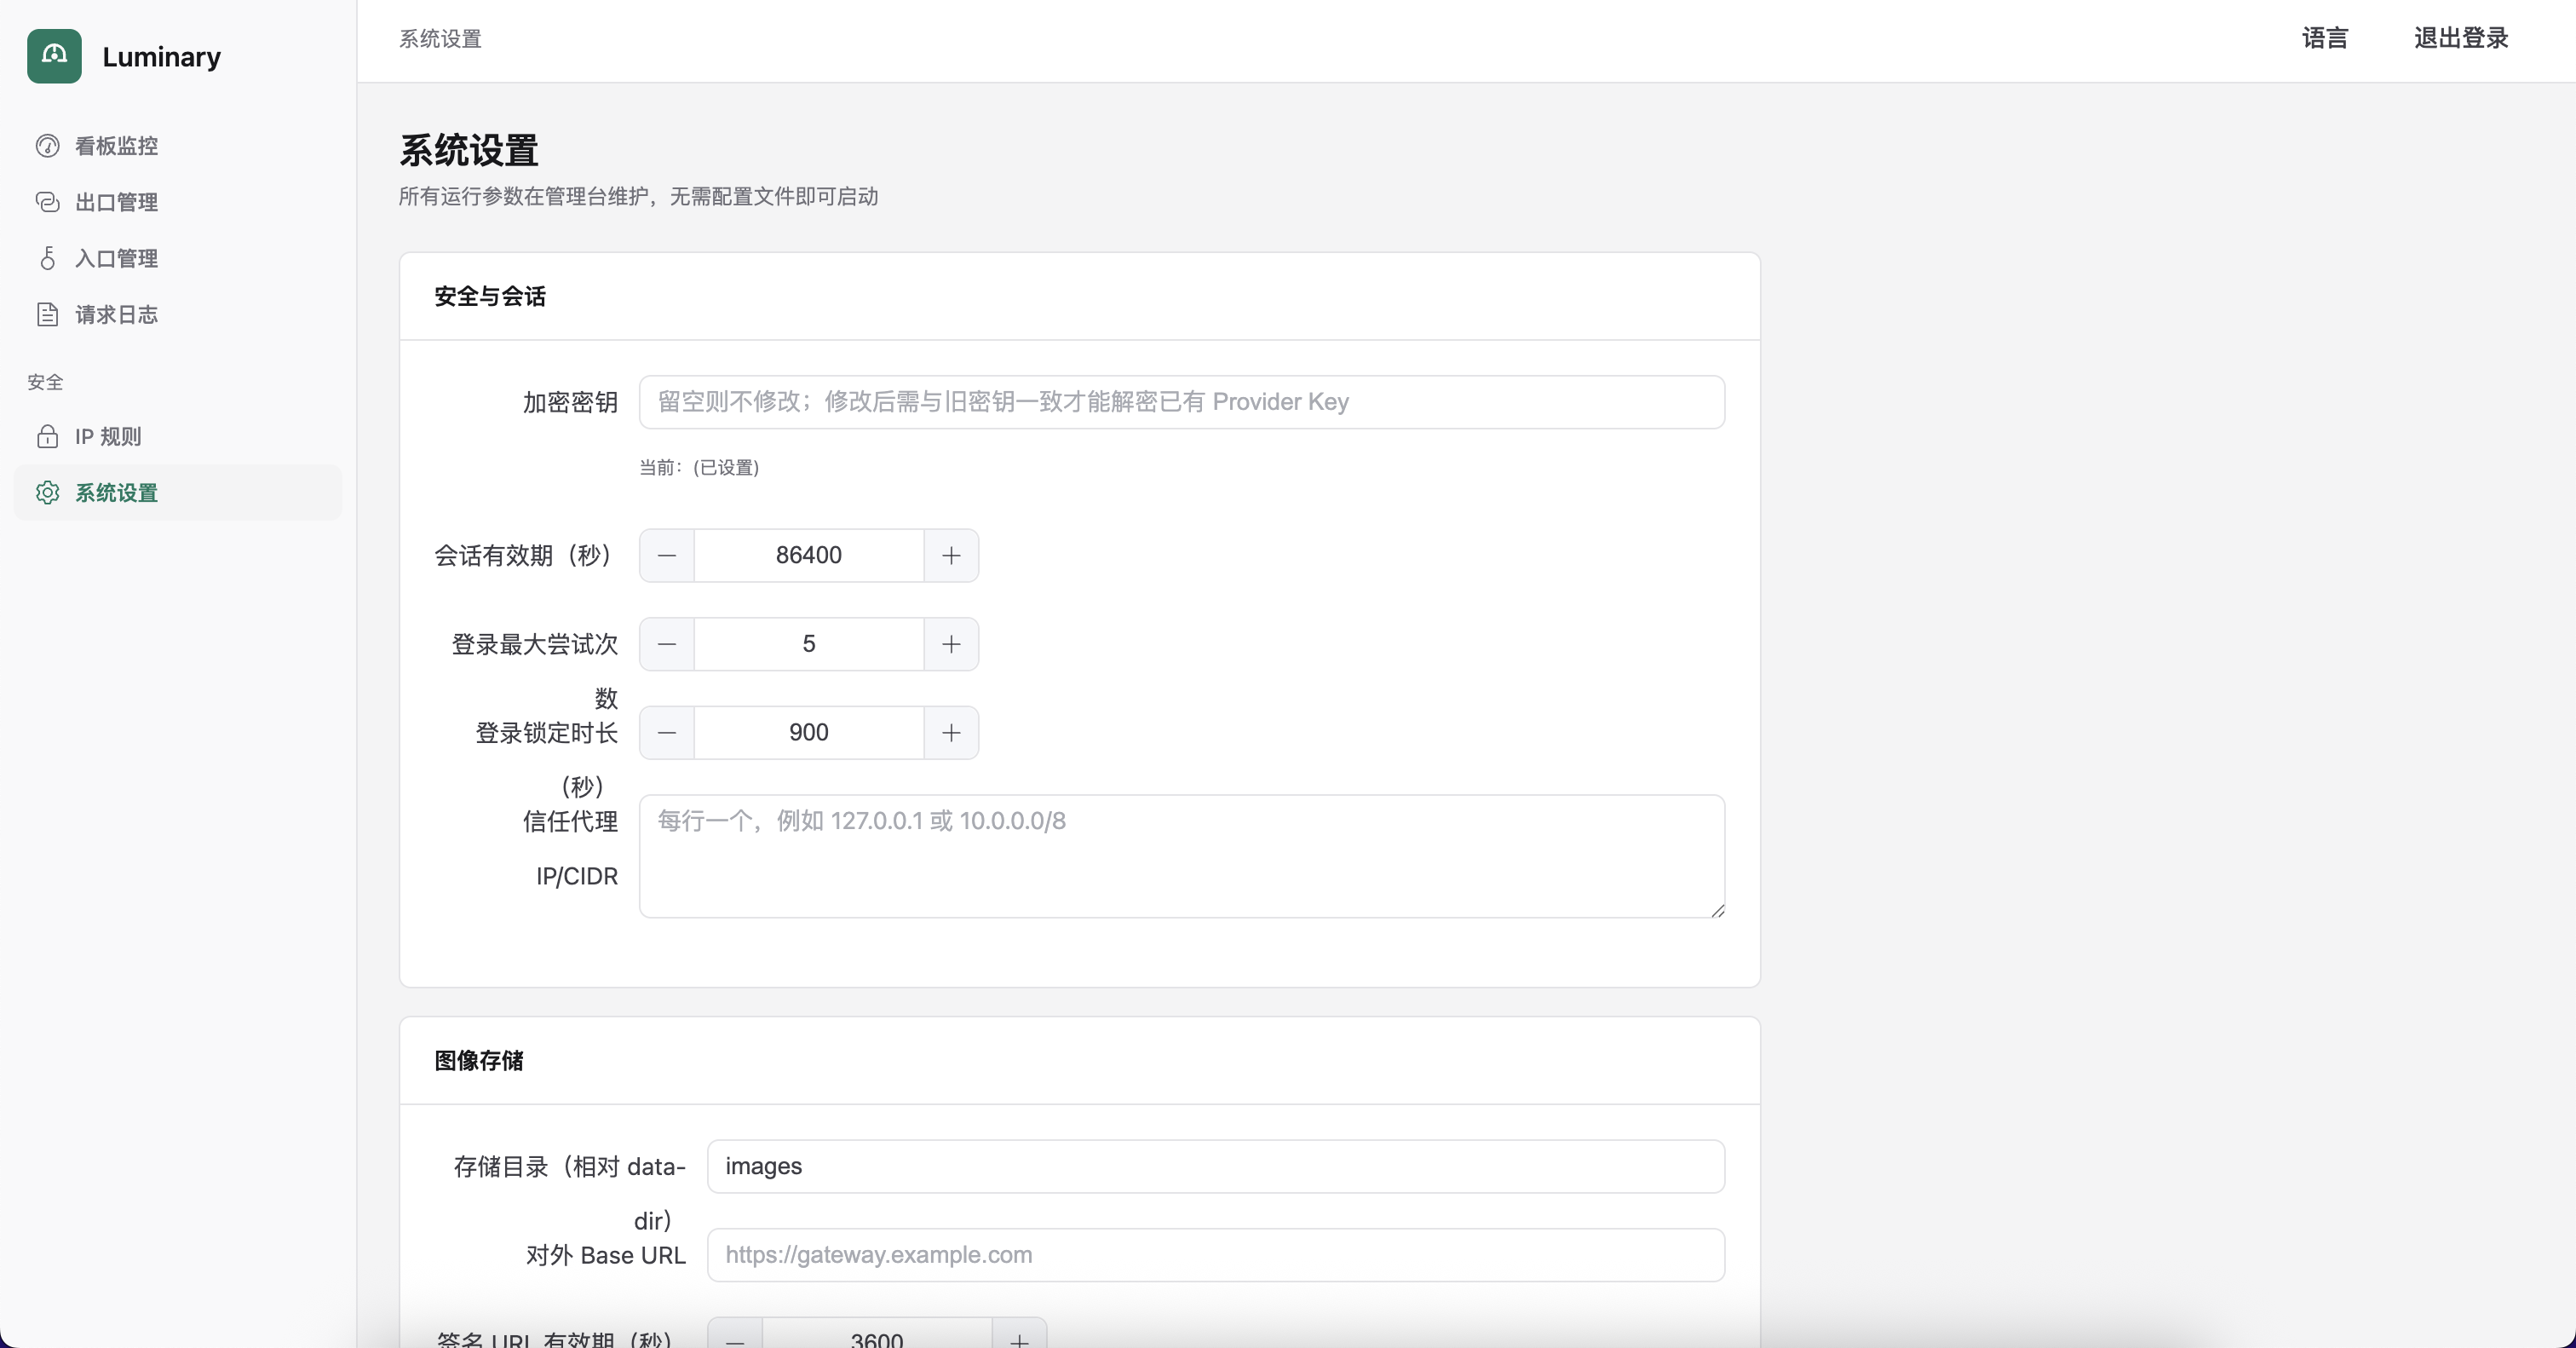Click the 系统设置 gear icon

tap(47, 492)
